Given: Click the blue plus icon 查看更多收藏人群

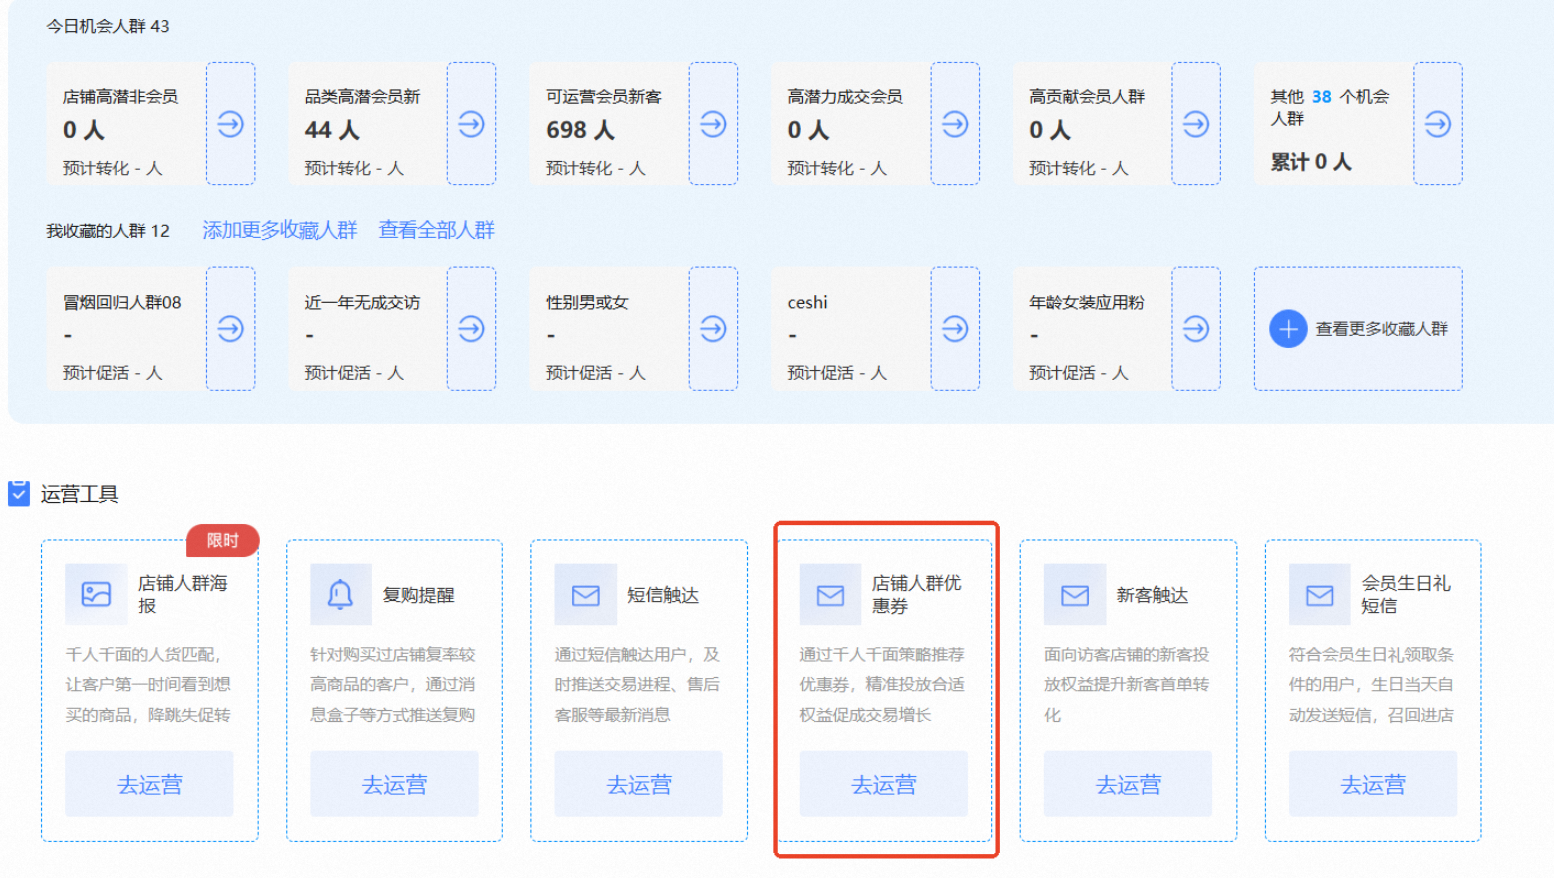Looking at the screenshot, I should pyautogui.click(x=1288, y=328).
